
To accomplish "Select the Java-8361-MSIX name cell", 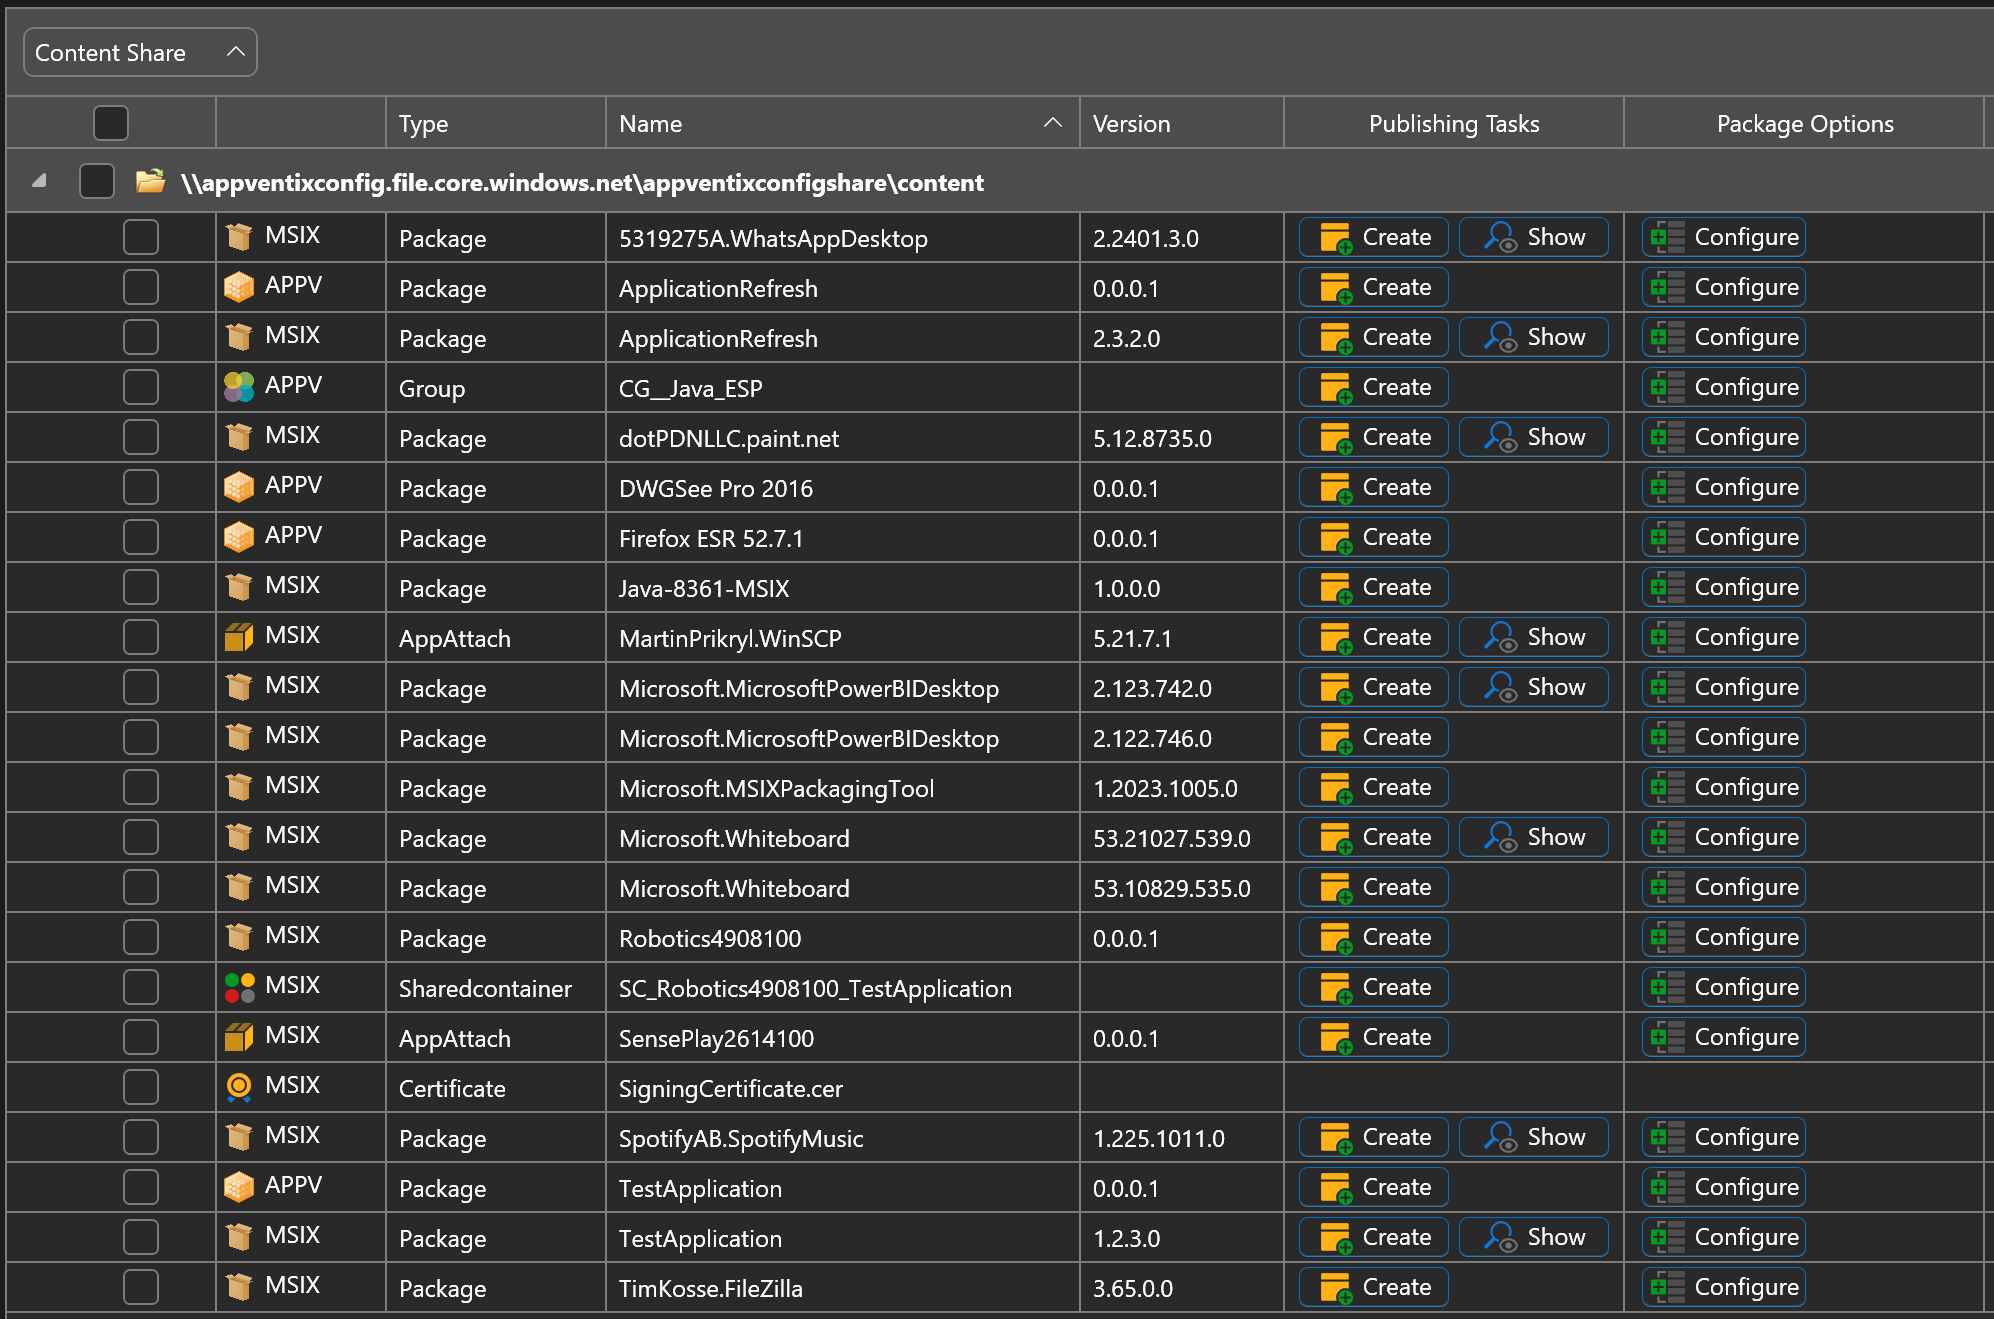I will (704, 588).
